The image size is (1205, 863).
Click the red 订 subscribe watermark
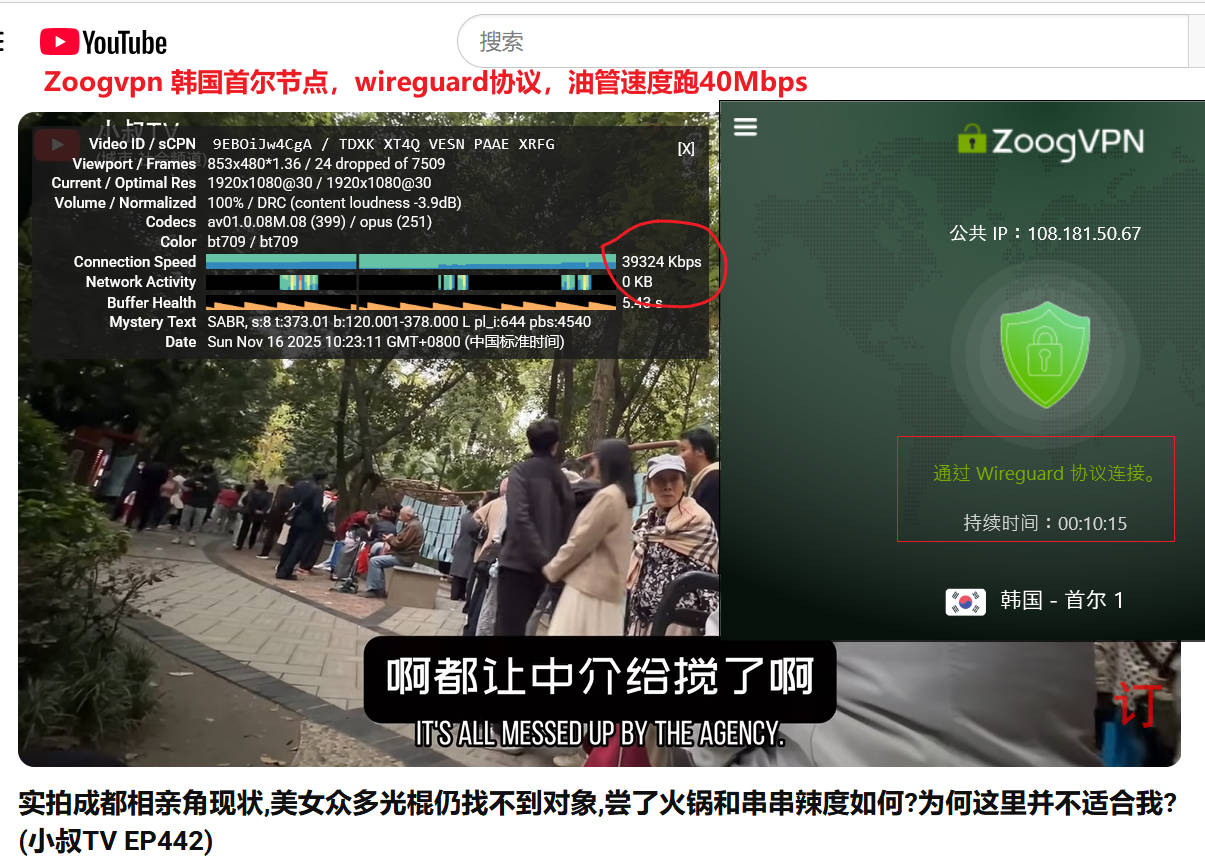click(x=1138, y=704)
